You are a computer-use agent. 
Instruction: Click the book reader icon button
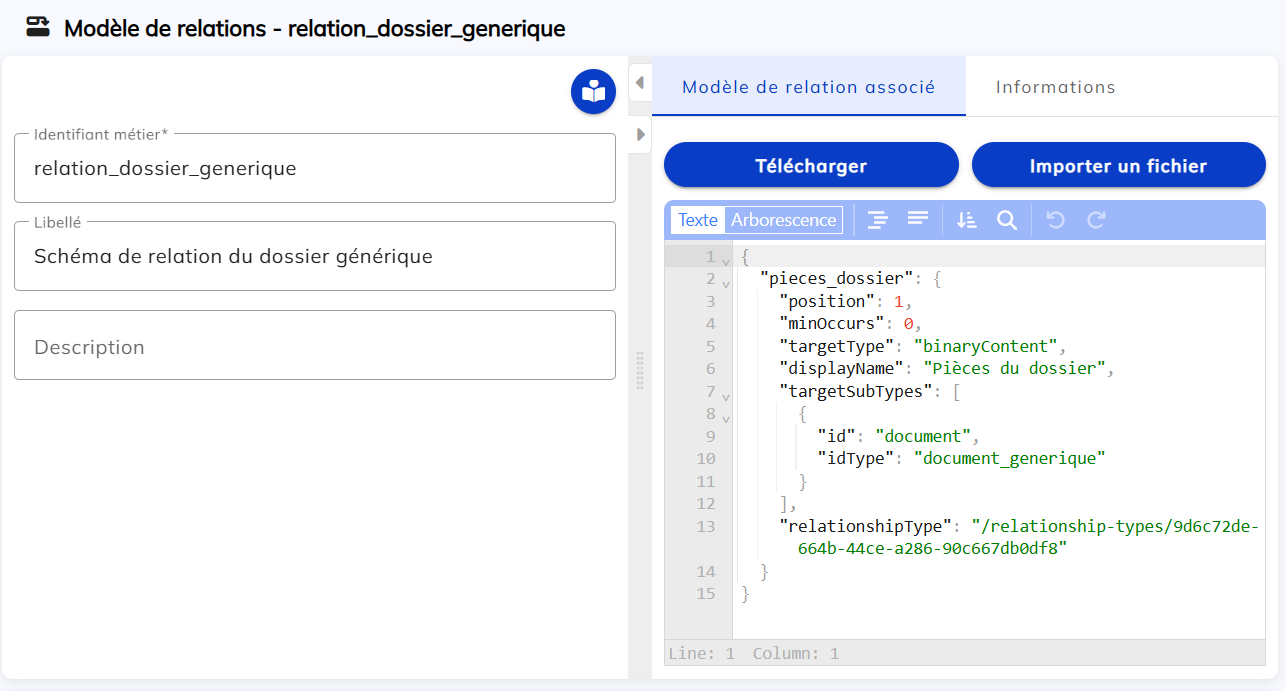click(593, 92)
